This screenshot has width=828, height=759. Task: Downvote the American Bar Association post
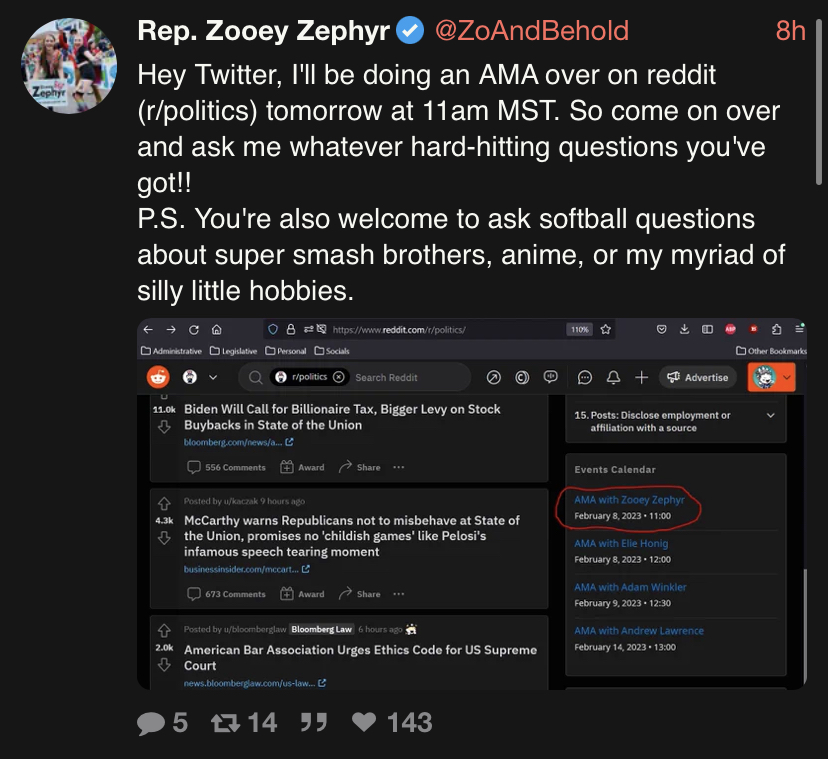click(164, 665)
